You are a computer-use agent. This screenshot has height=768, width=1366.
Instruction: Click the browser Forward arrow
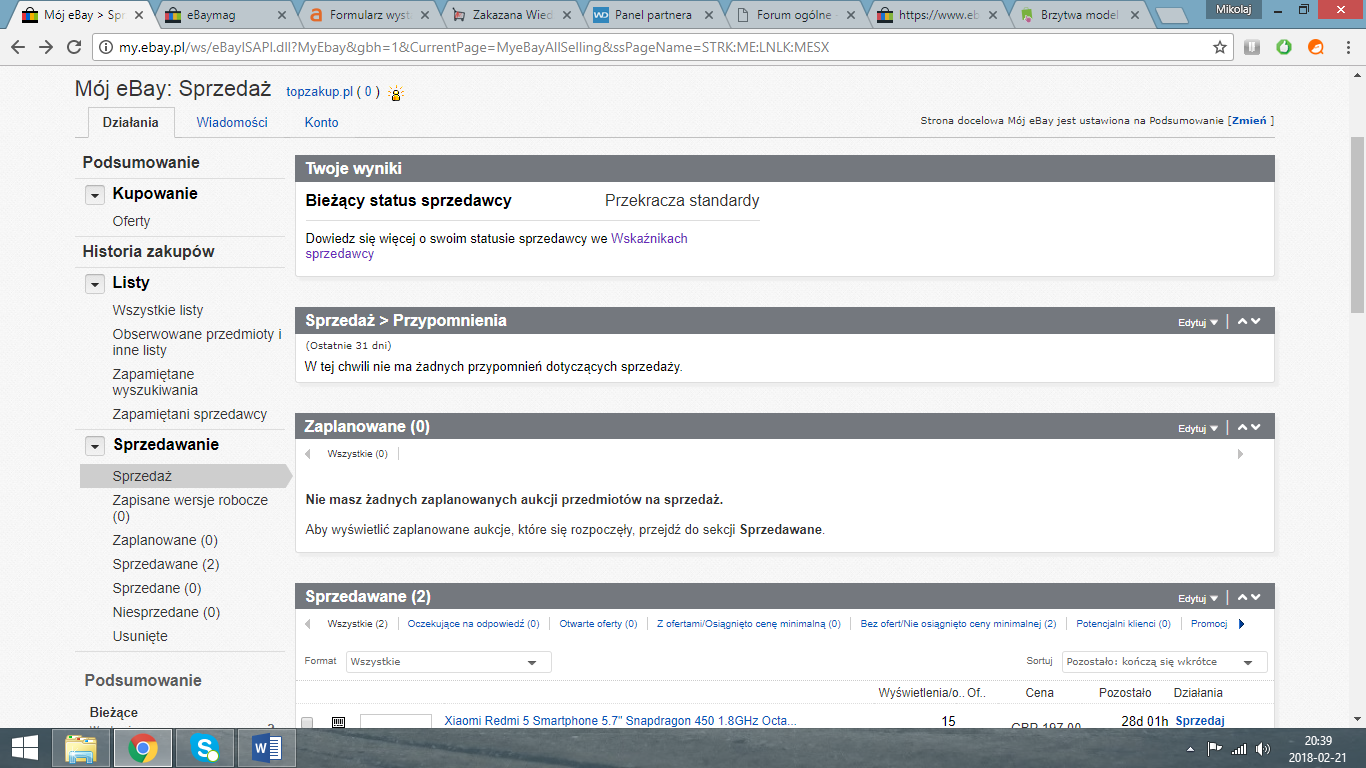pyautogui.click(x=46, y=47)
